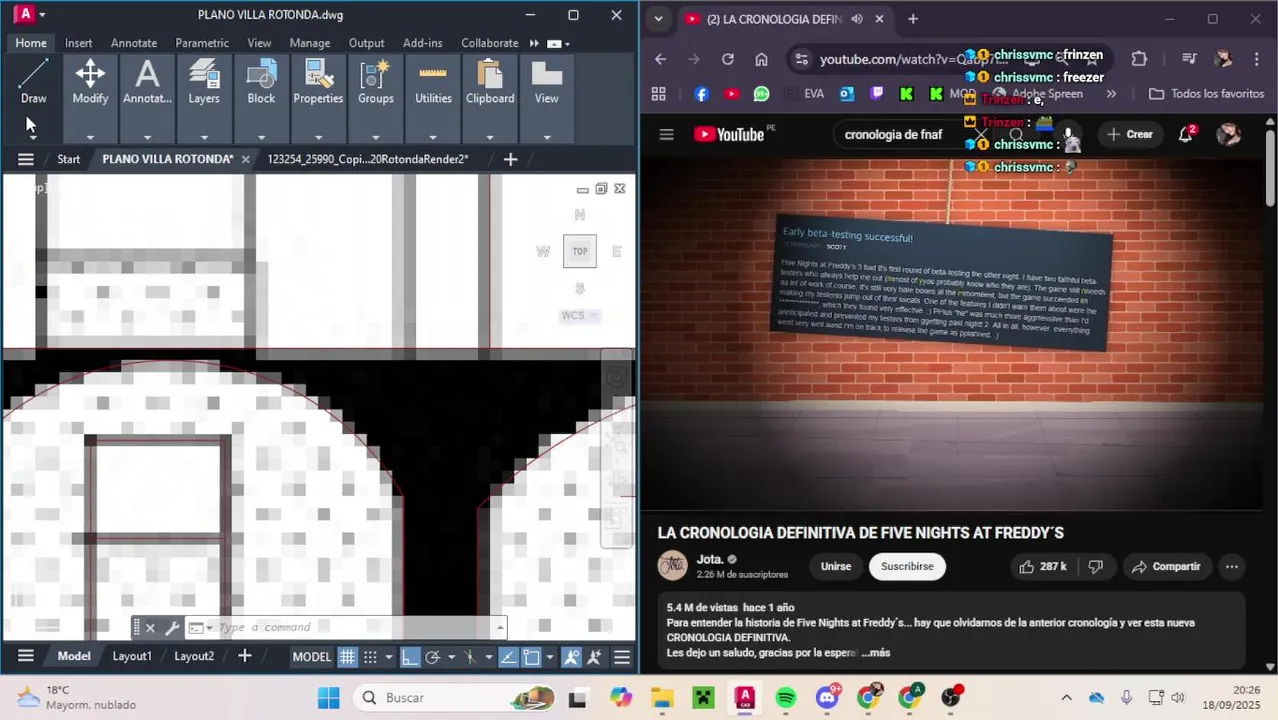The height and width of the screenshot is (720, 1278).
Task: Open status bar customization menu
Action: coord(622,657)
